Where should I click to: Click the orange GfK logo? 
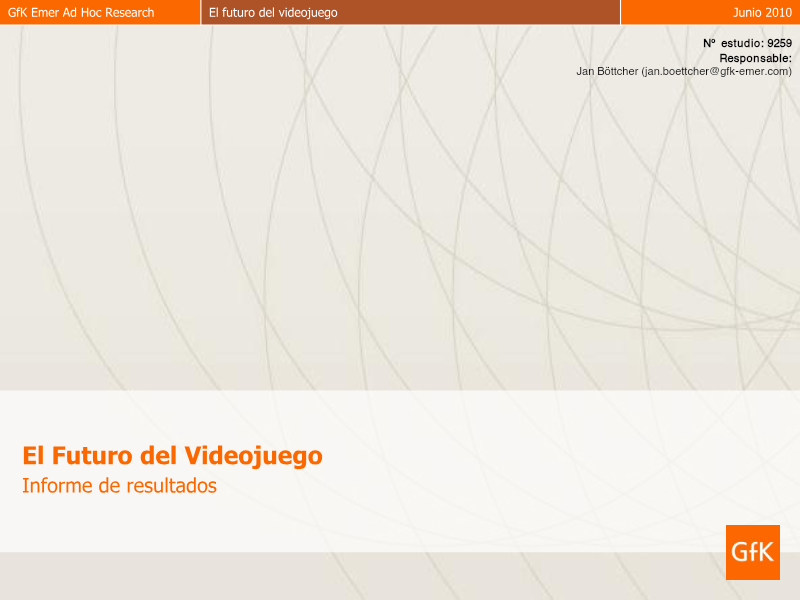coord(752,552)
